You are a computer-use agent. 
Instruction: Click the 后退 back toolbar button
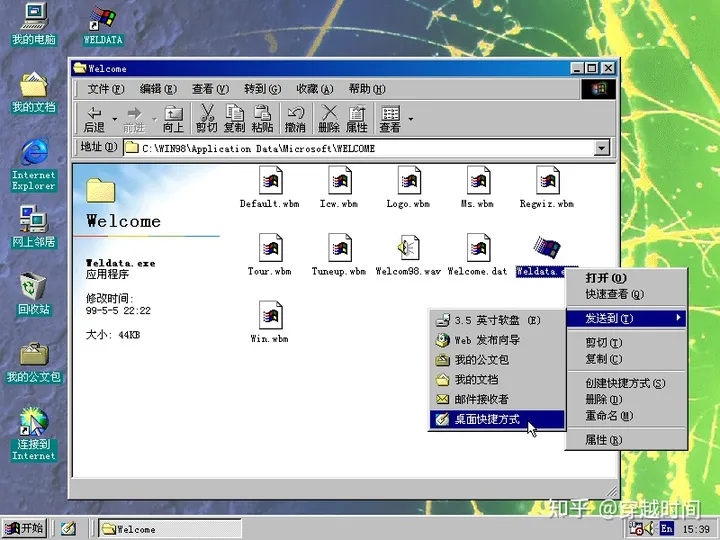[x=94, y=119]
